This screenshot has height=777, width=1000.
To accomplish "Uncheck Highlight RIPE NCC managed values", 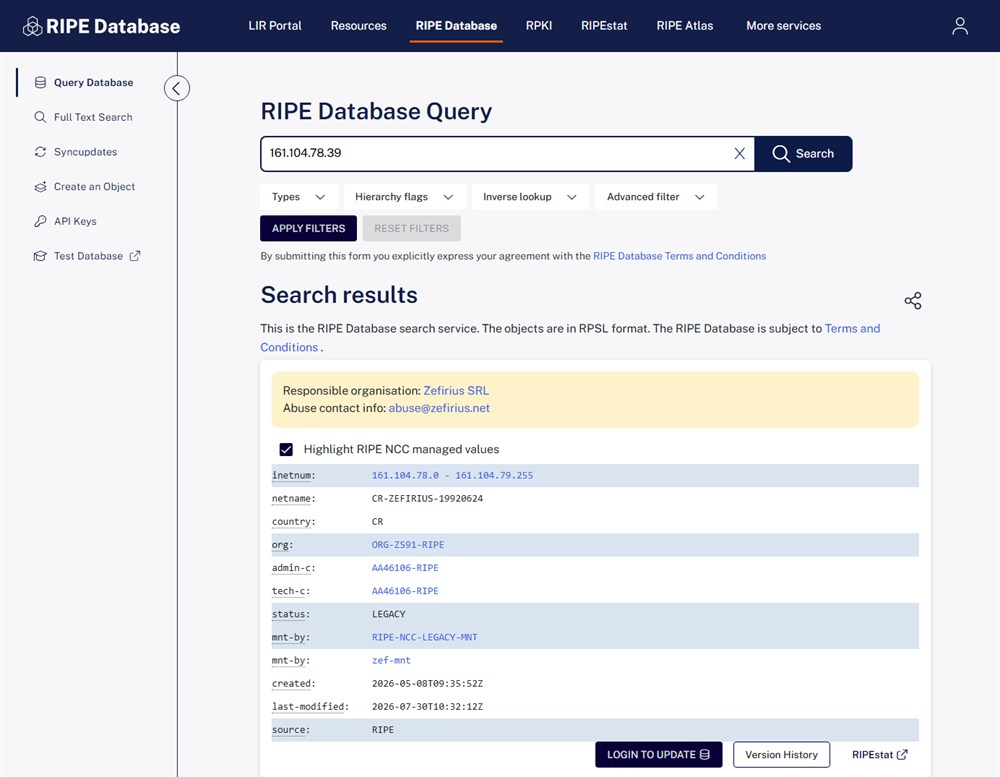I will 286,449.
